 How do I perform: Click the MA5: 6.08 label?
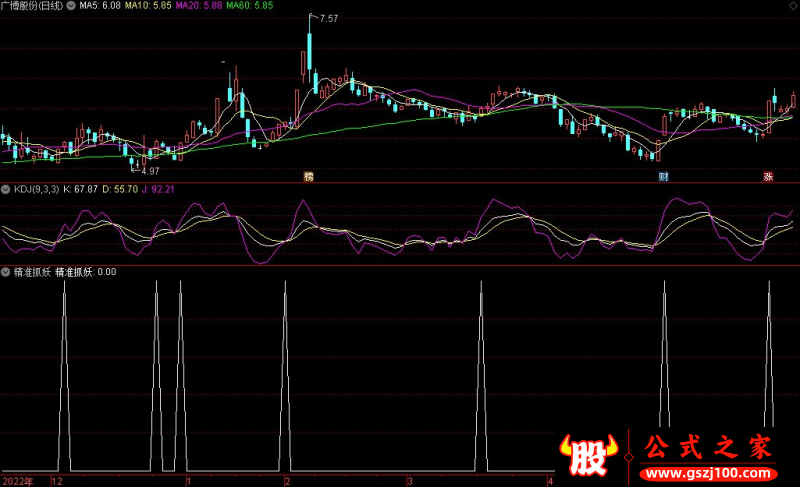click(x=101, y=6)
